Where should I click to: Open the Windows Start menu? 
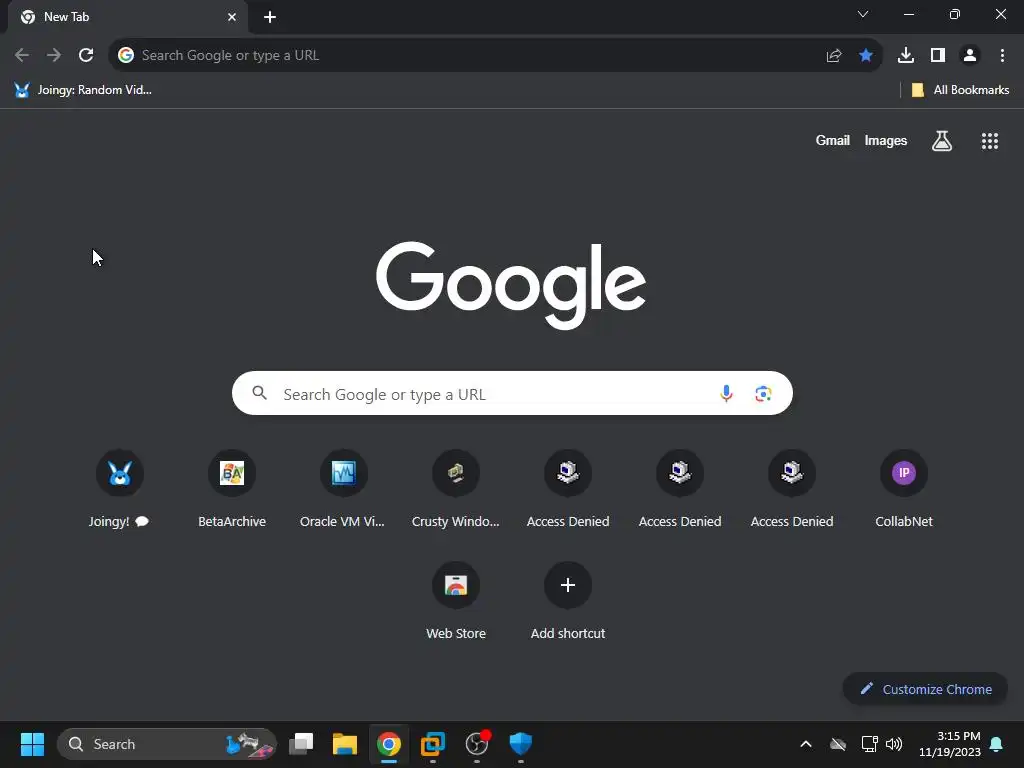(x=32, y=744)
